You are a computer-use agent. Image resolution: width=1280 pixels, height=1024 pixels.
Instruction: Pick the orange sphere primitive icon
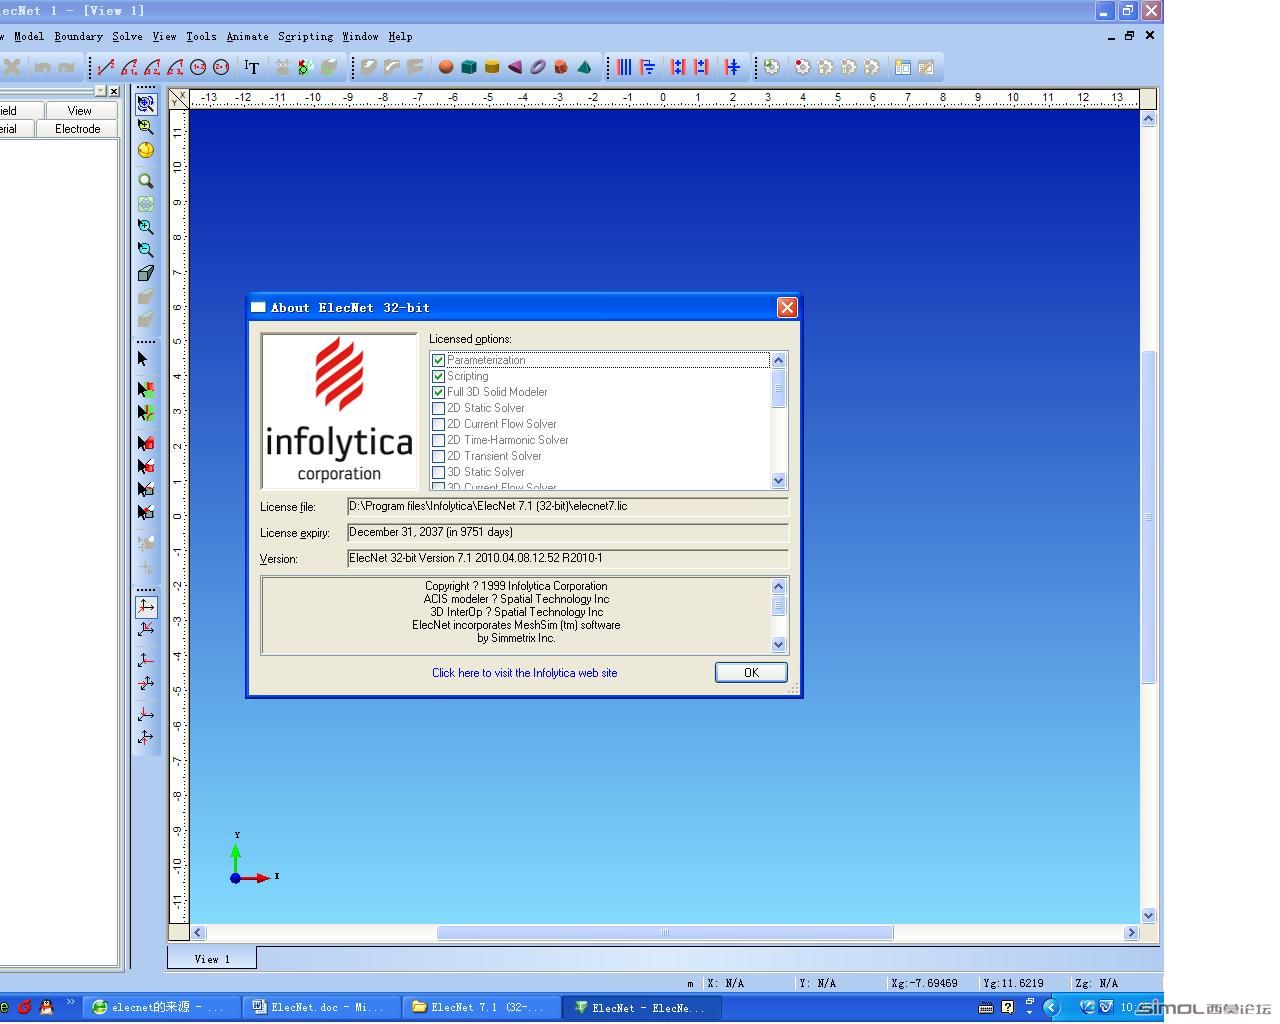pos(446,67)
